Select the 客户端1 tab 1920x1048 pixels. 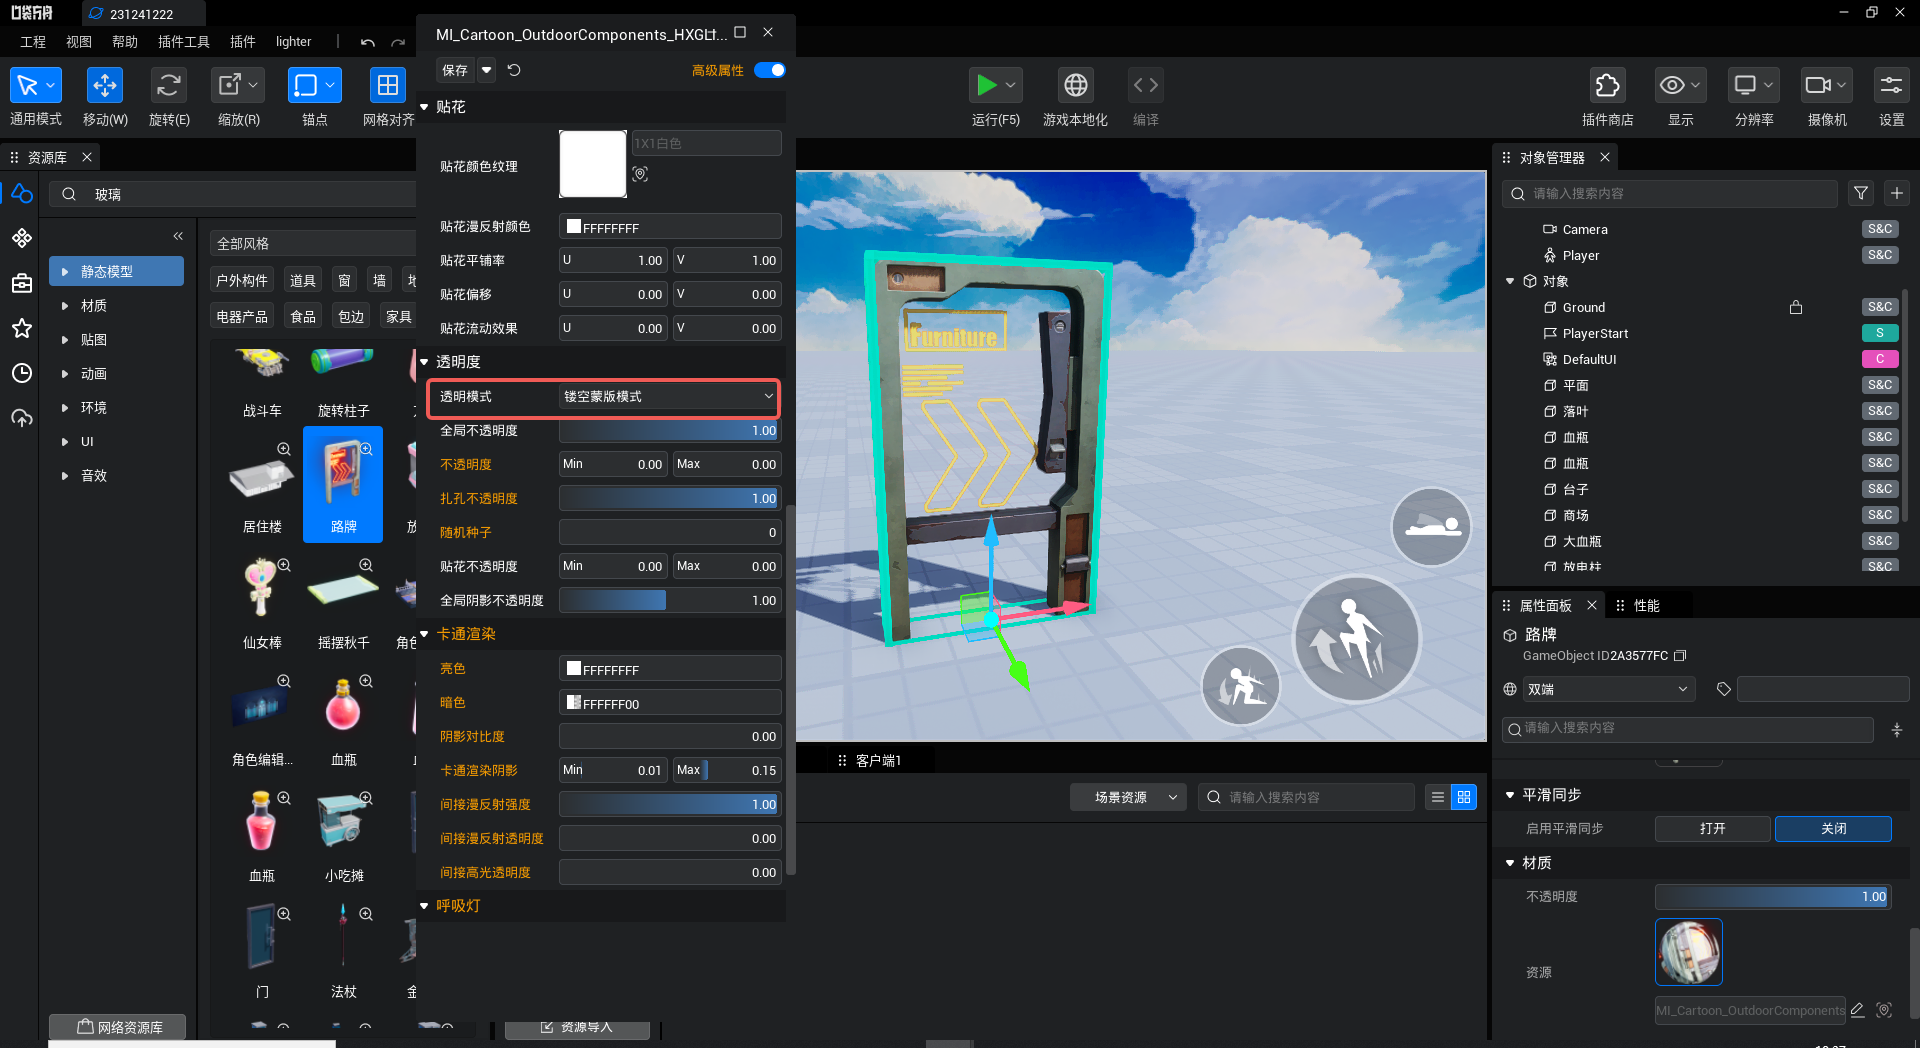click(x=878, y=761)
